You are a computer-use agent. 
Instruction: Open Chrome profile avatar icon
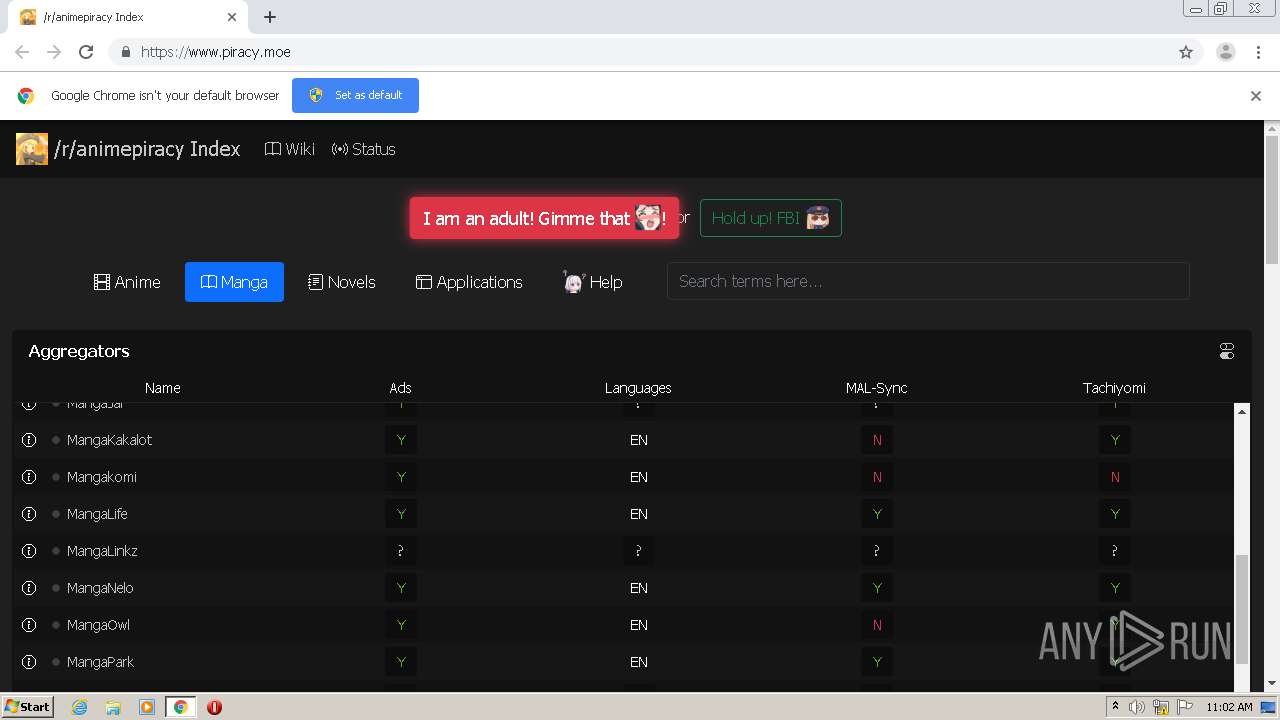pyautogui.click(x=1226, y=52)
